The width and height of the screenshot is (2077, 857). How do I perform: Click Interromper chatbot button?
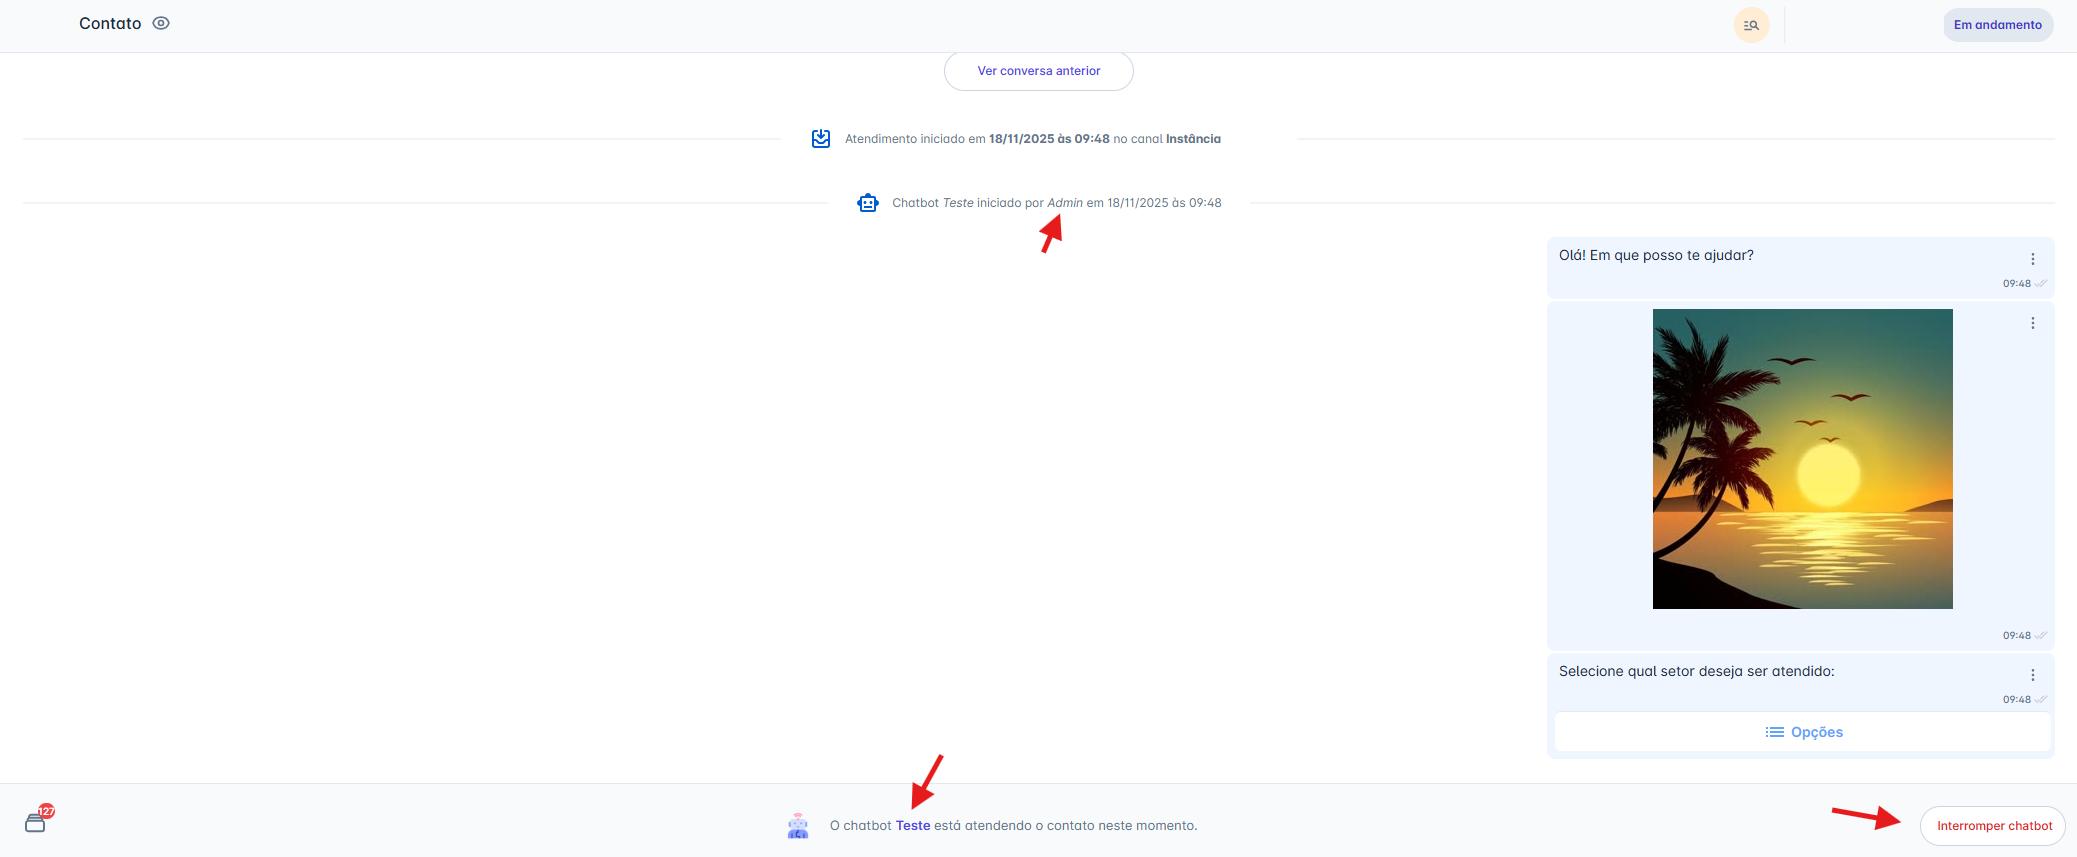[x=1993, y=826]
